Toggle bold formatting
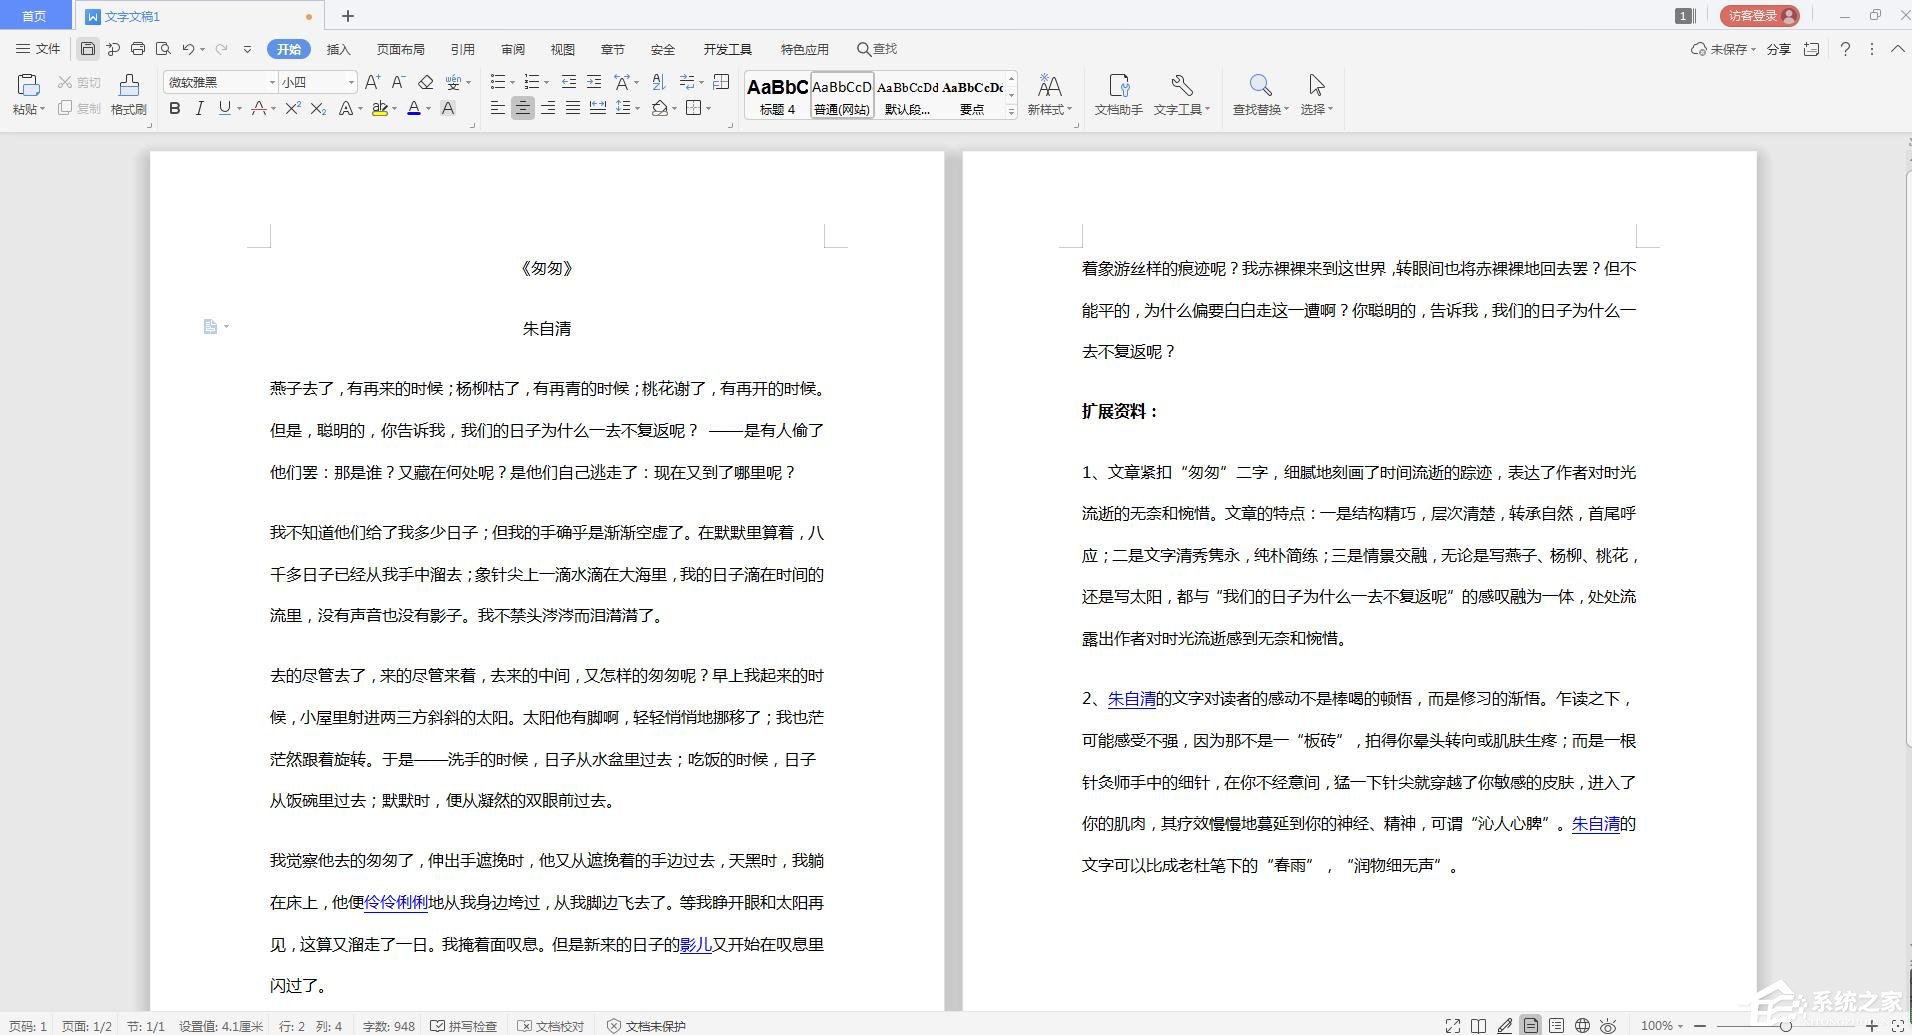Viewport: 1912px width, 1035px height. [x=174, y=109]
